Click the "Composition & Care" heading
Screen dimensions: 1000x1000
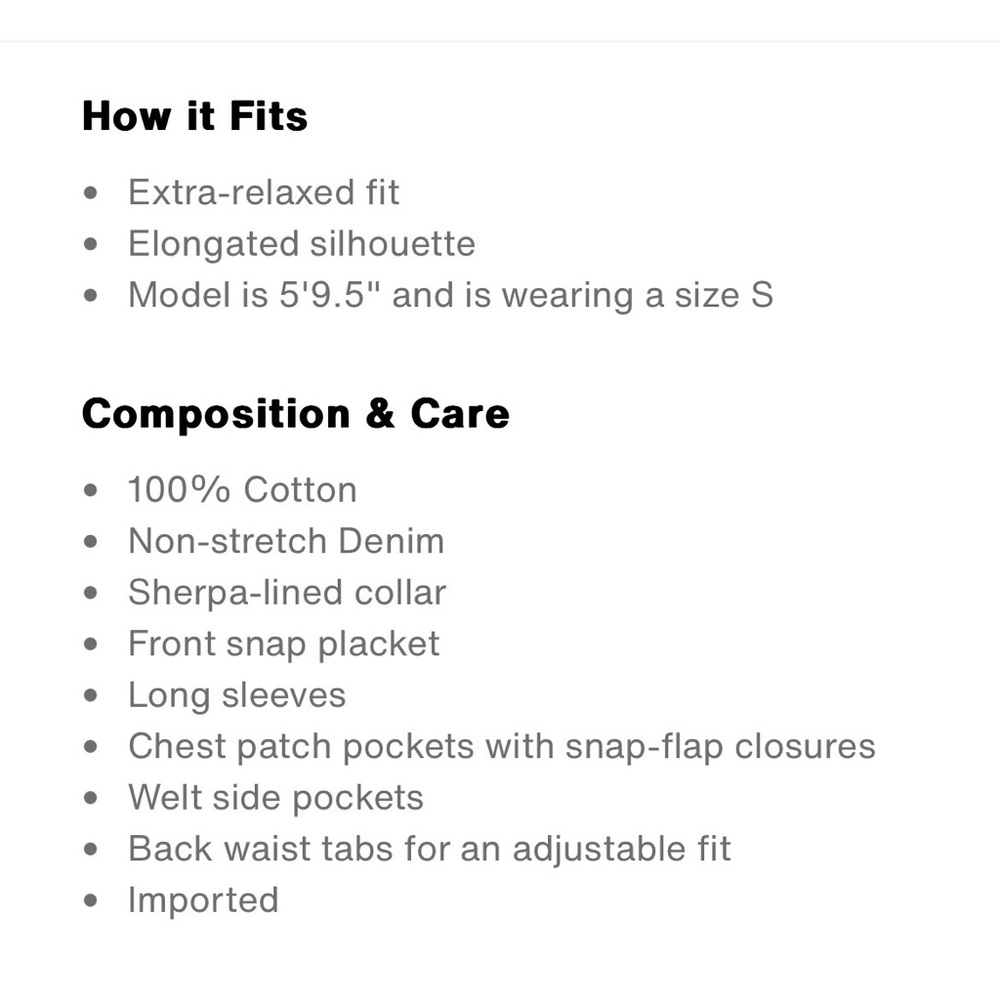[x=295, y=414]
